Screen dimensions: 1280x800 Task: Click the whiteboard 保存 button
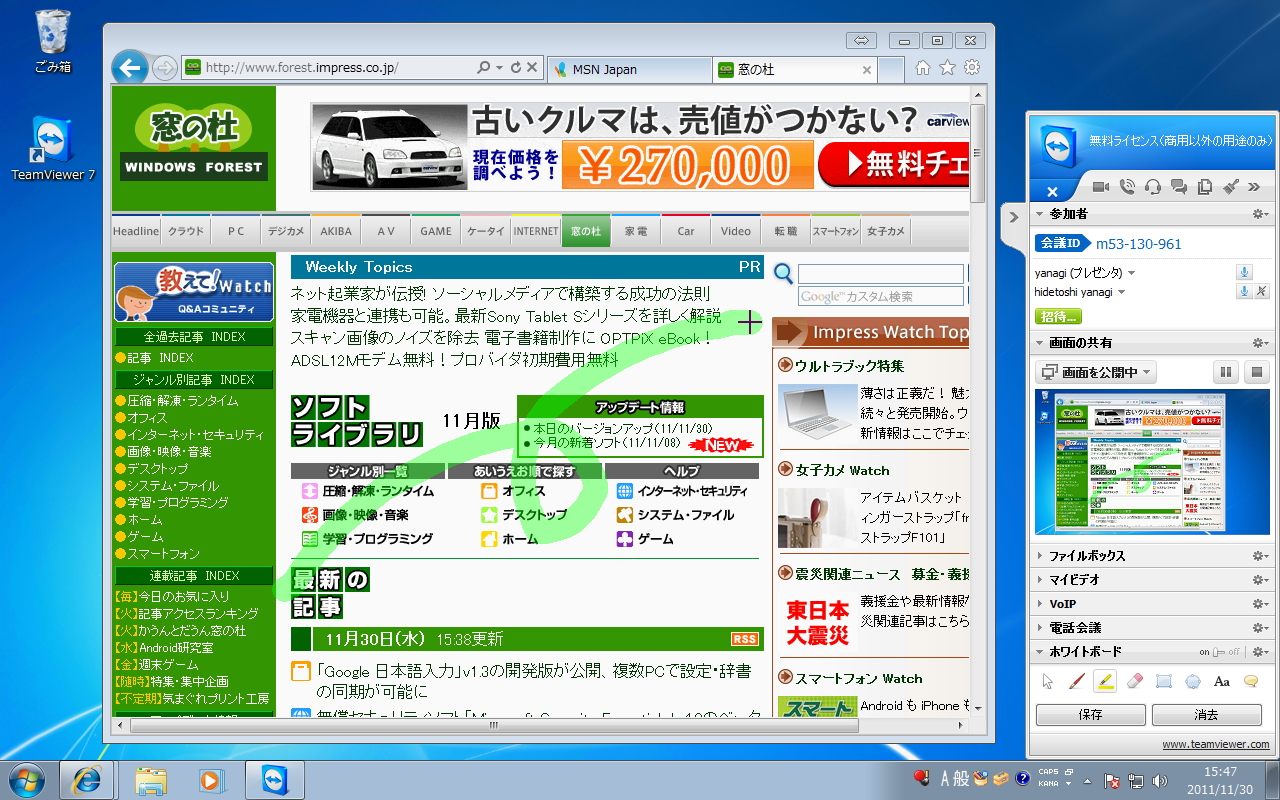[x=1091, y=715]
